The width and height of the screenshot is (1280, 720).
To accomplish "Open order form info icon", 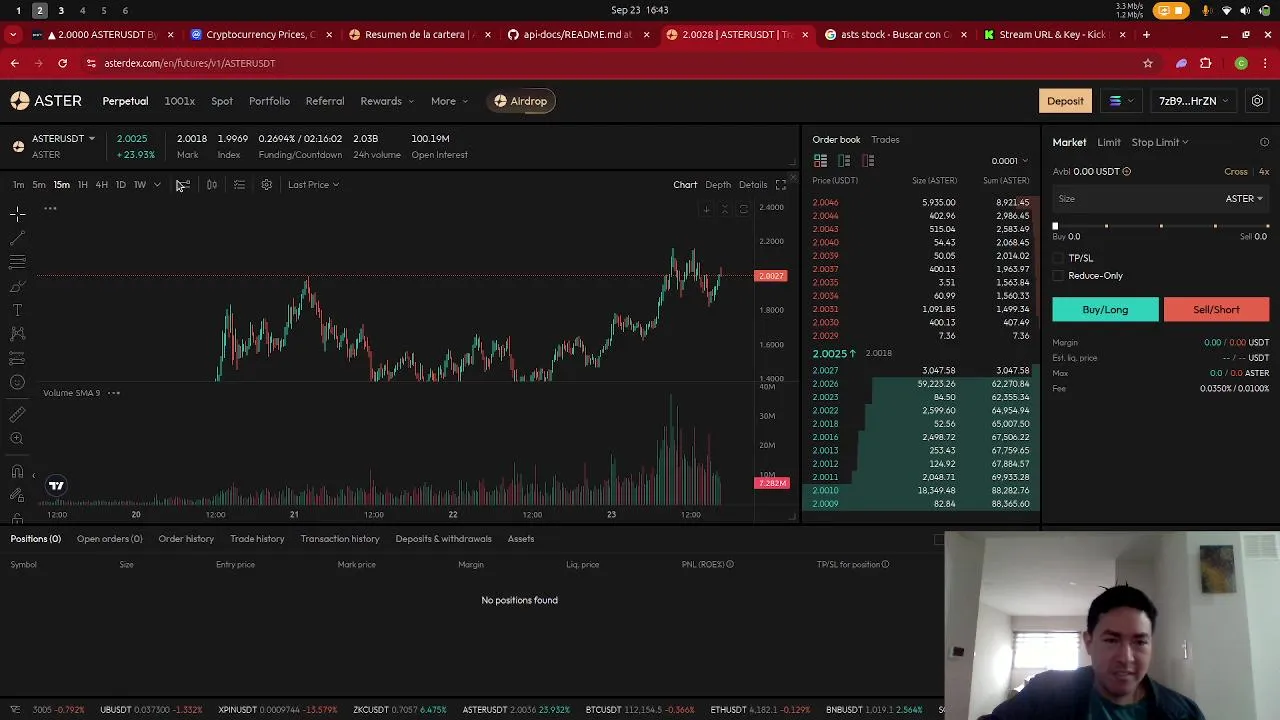I will click(1264, 142).
